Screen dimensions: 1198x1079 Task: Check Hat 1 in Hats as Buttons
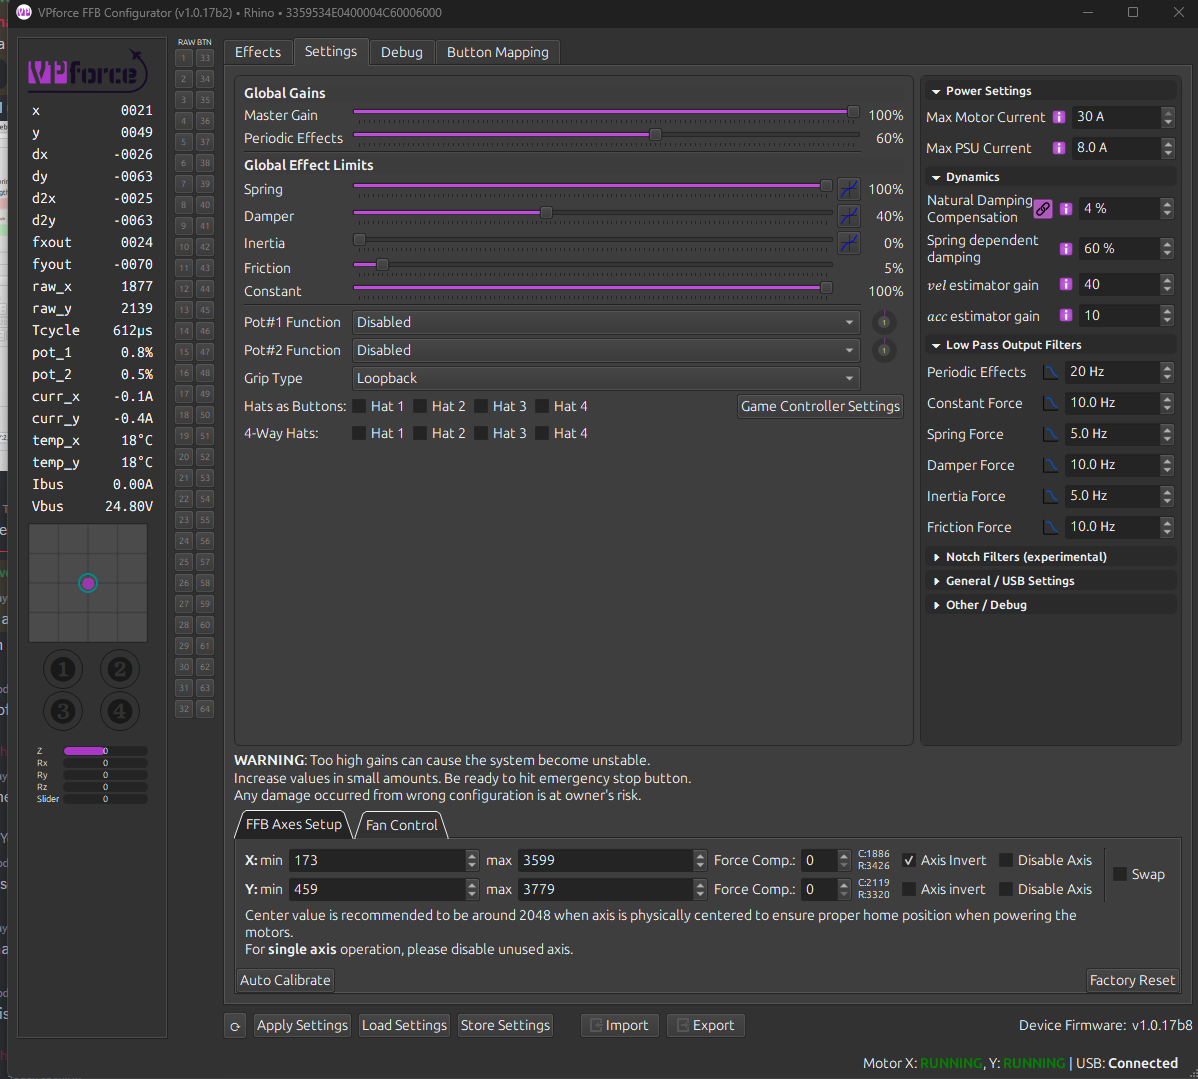[359, 406]
